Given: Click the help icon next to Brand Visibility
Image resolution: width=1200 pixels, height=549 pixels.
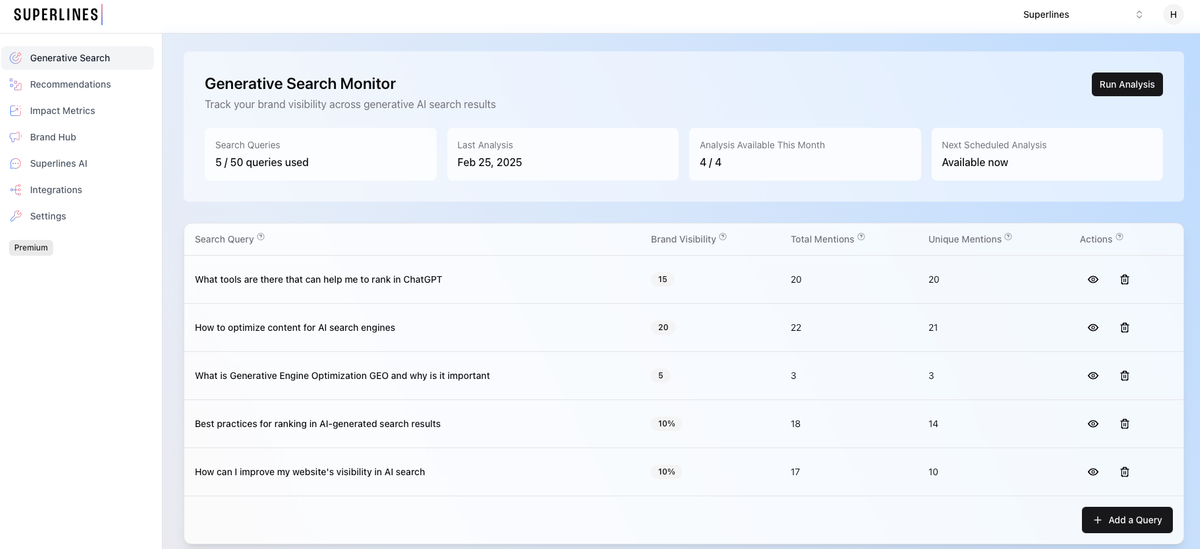Looking at the screenshot, I should pos(723,238).
